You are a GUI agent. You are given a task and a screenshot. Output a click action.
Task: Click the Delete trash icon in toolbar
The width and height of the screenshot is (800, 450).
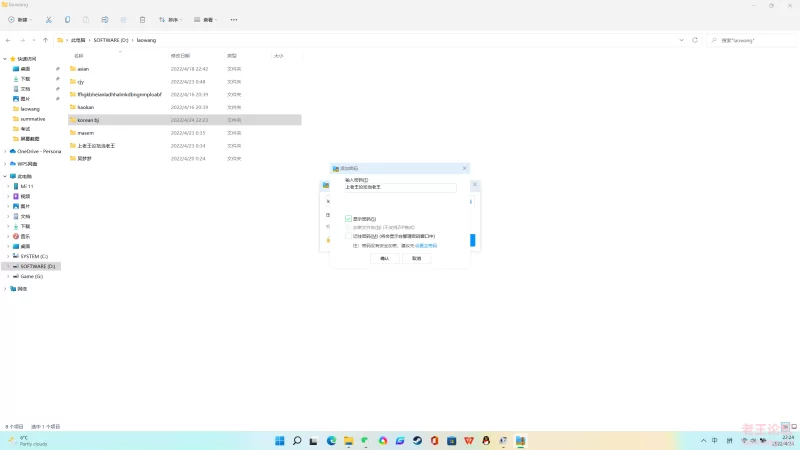[142, 19]
